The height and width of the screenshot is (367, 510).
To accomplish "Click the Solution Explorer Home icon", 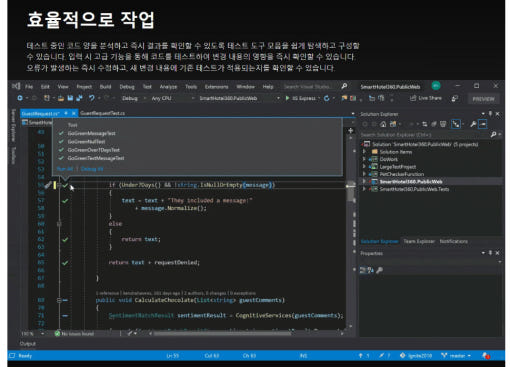I will click(383, 124).
